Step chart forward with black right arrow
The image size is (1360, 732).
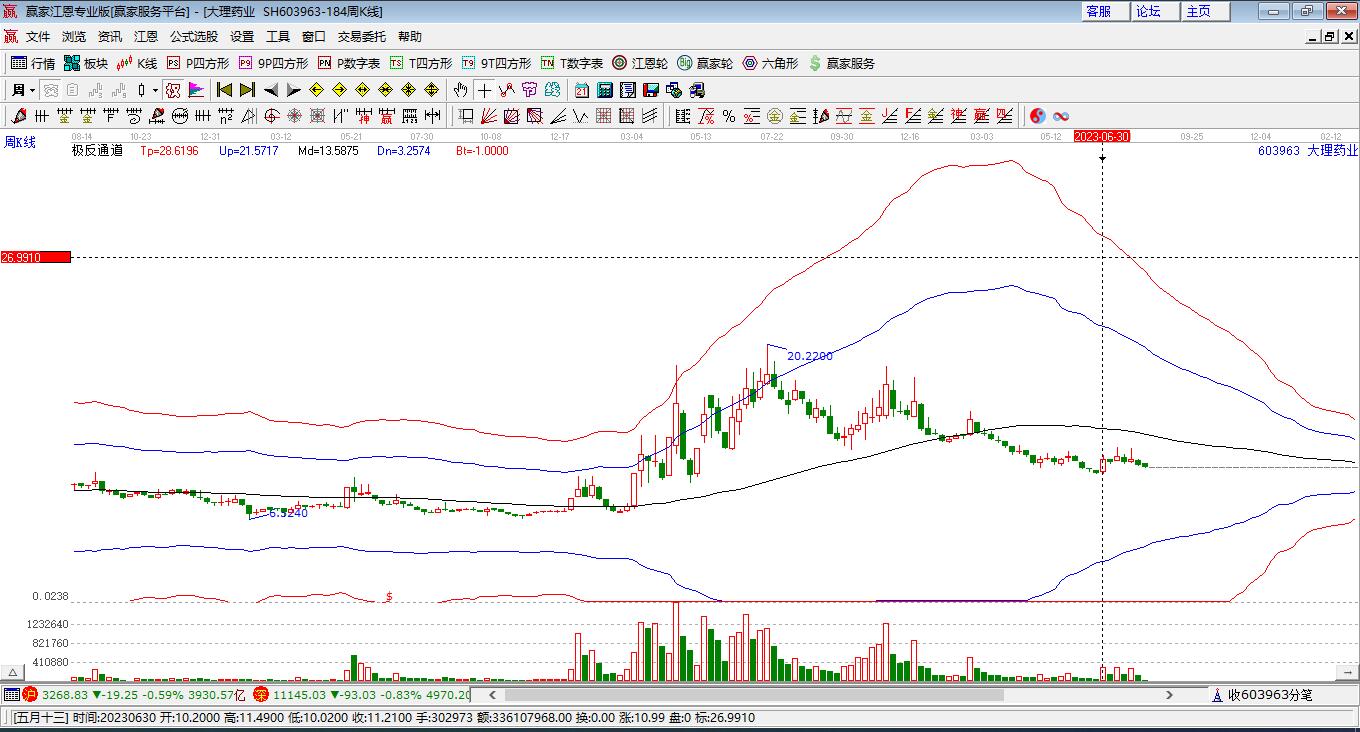click(293, 90)
